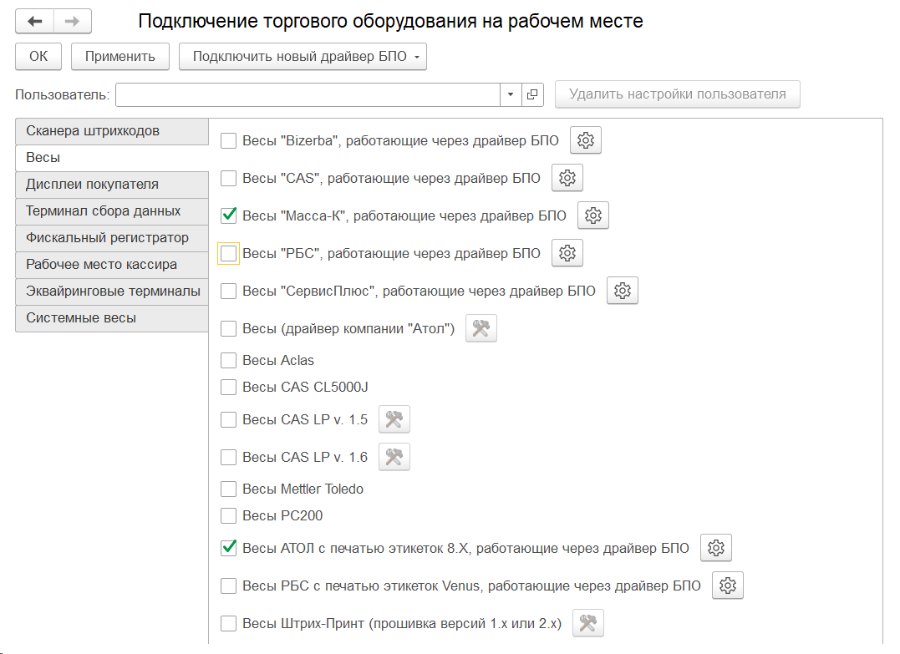Viewport: 900px width, 654px height.
Task: Switch to Системные весы tab
Action: point(112,318)
